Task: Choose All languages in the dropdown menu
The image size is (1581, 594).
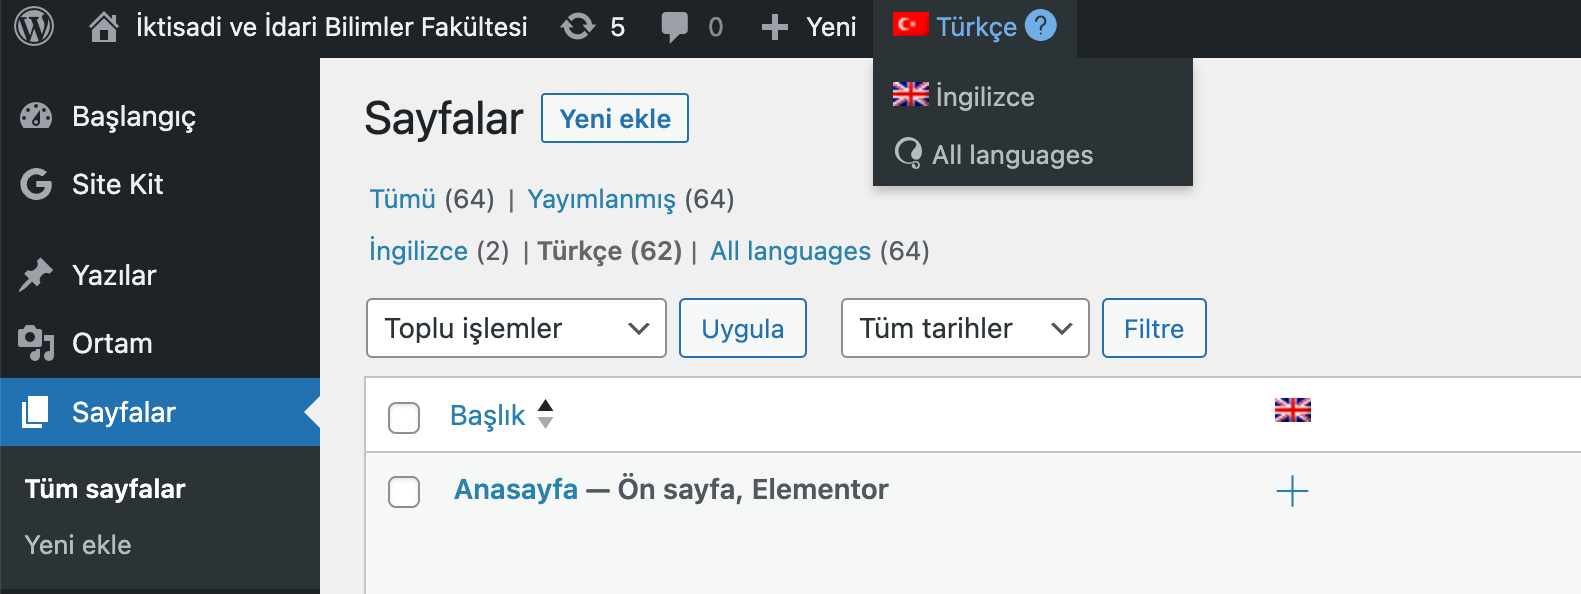Action: click(x=1012, y=155)
